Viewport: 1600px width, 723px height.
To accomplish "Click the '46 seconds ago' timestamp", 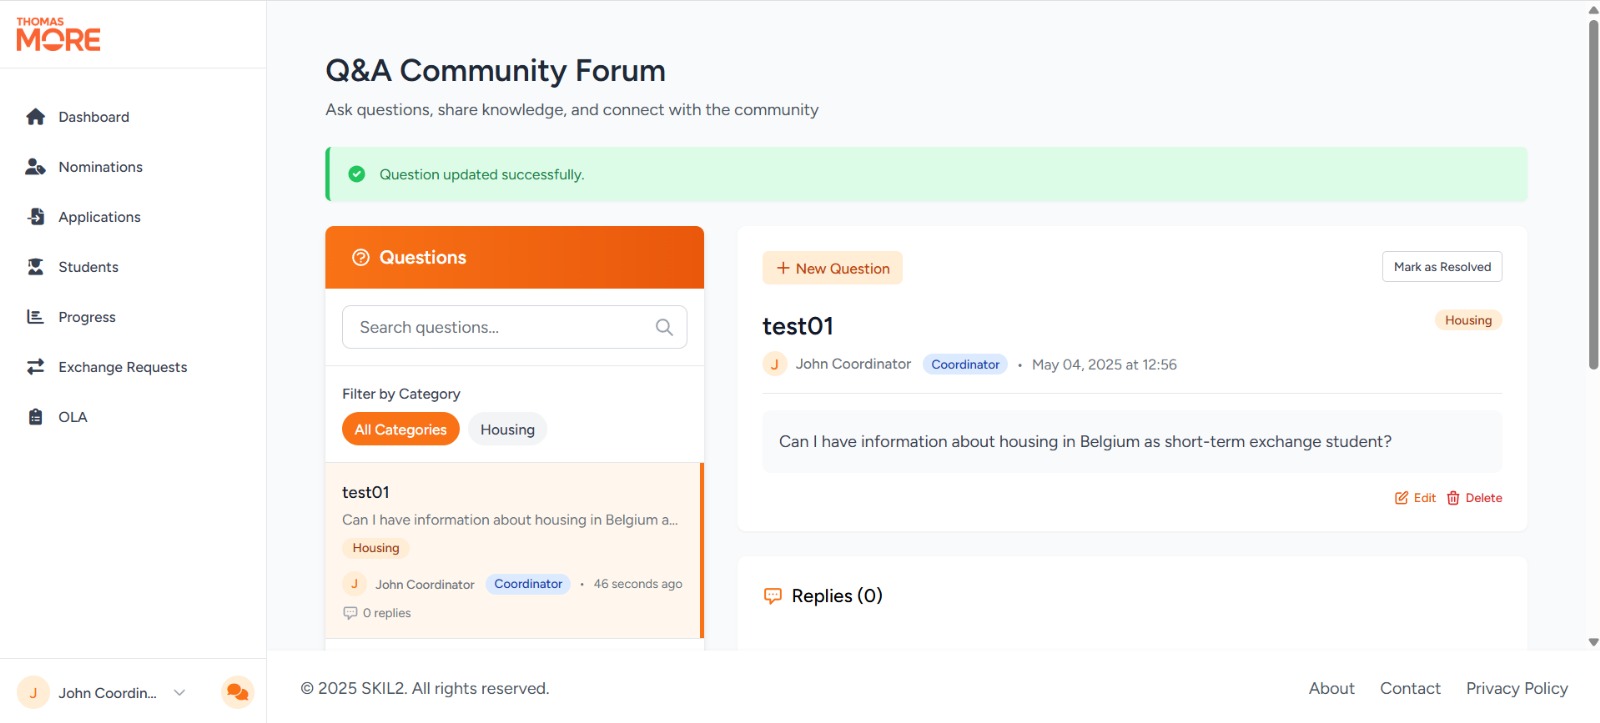I will (x=638, y=584).
